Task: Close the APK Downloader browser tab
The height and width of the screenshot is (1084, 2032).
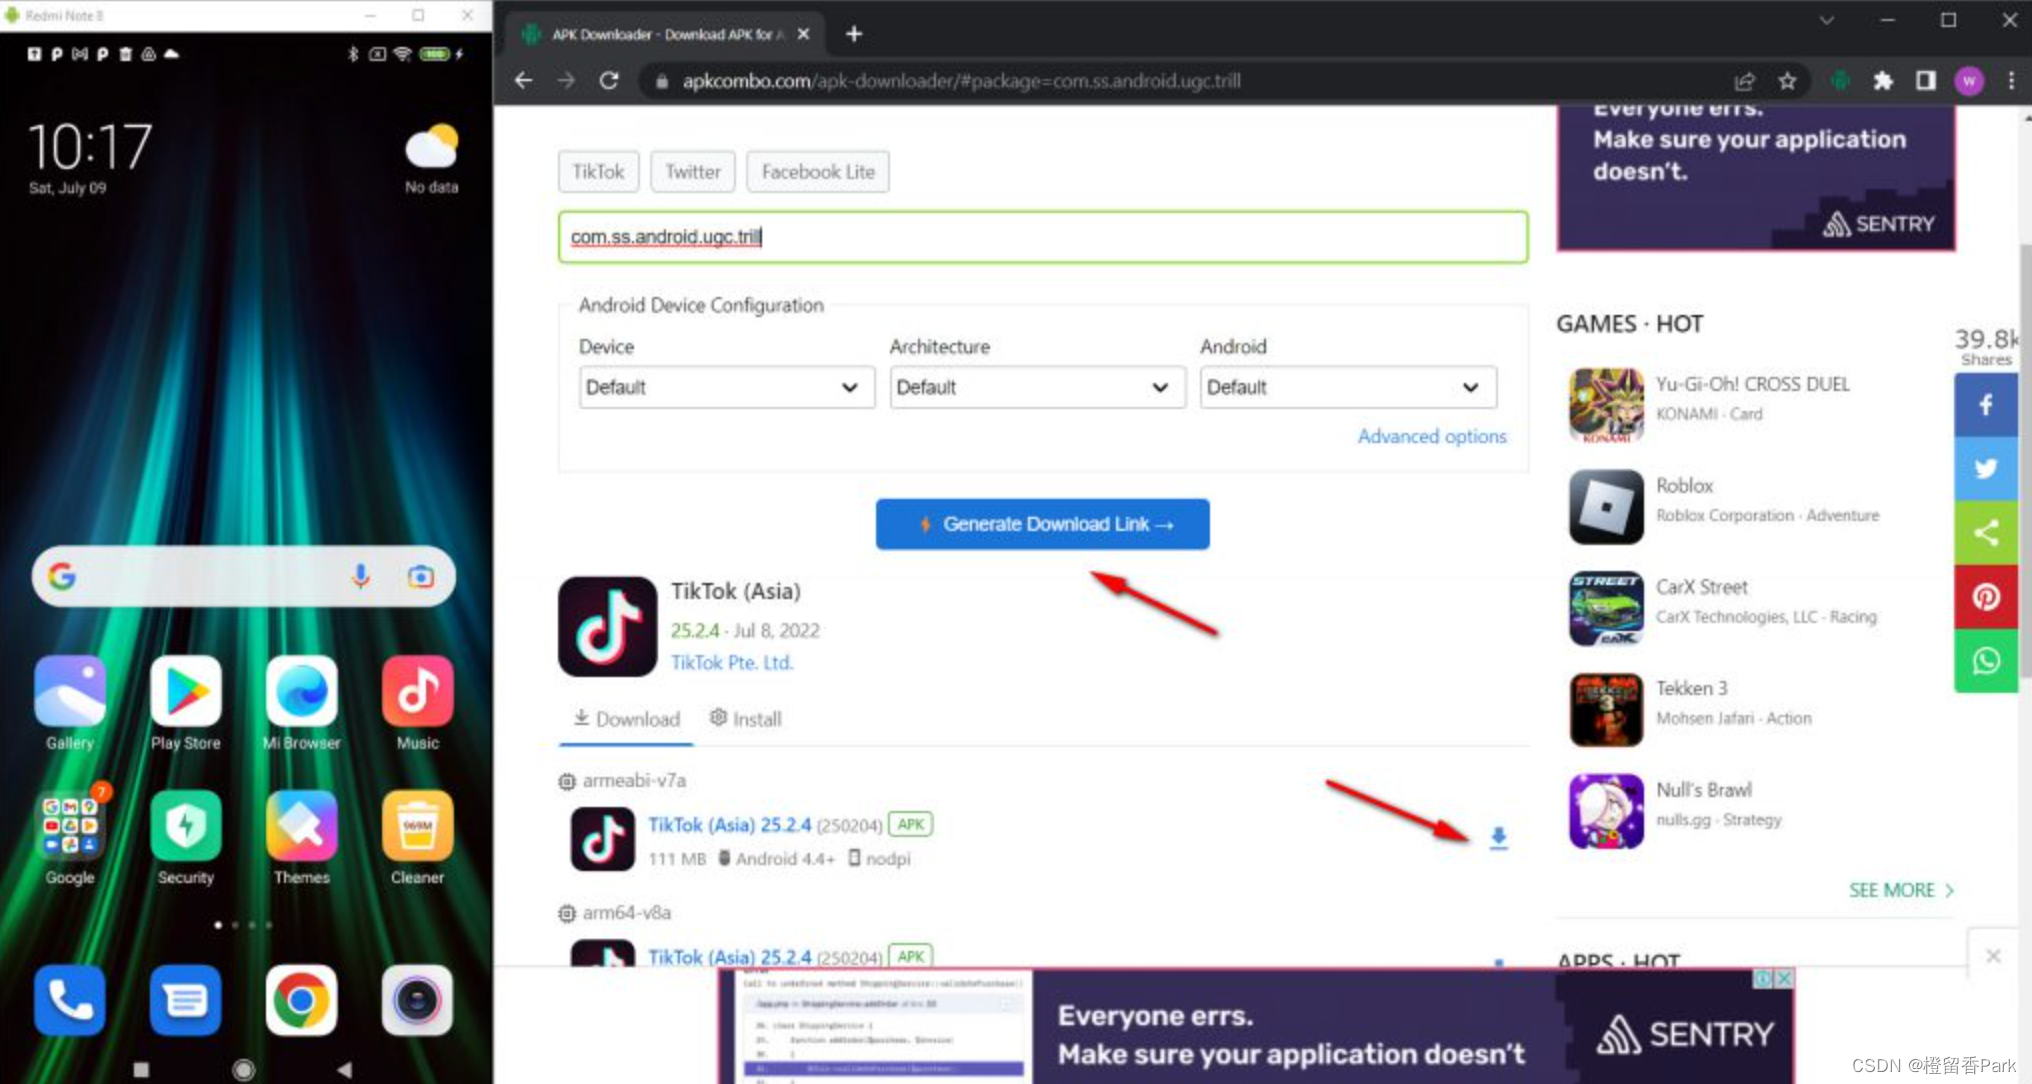Action: 803,34
